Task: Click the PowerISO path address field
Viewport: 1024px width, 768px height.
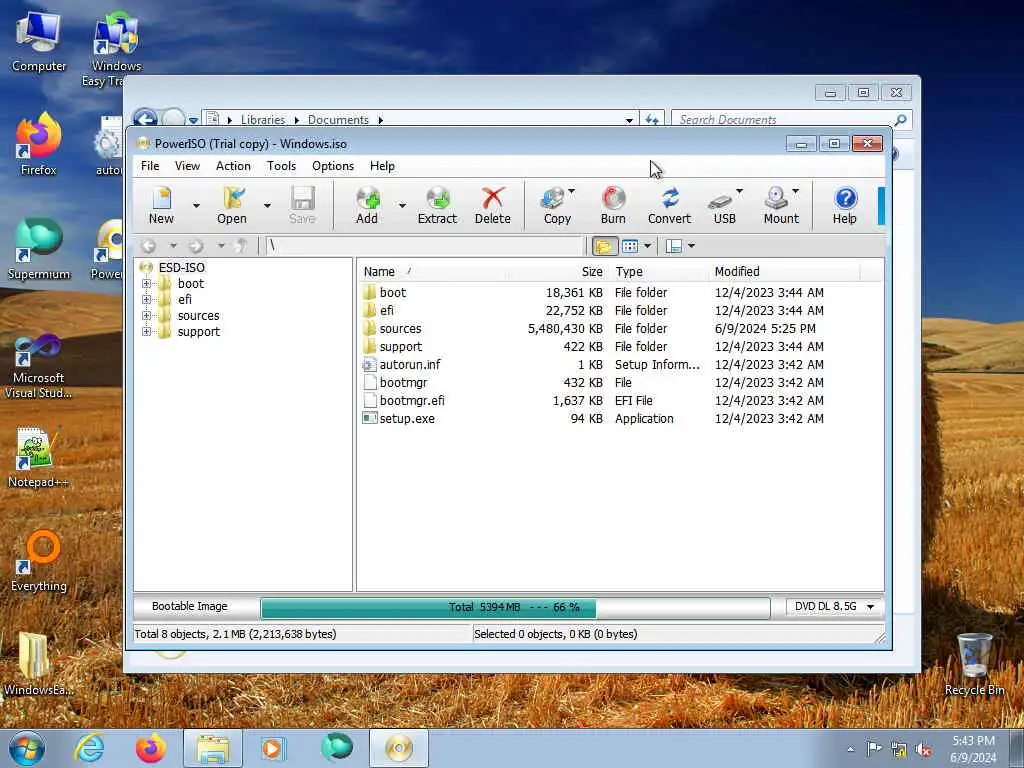Action: click(x=424, y=246)
